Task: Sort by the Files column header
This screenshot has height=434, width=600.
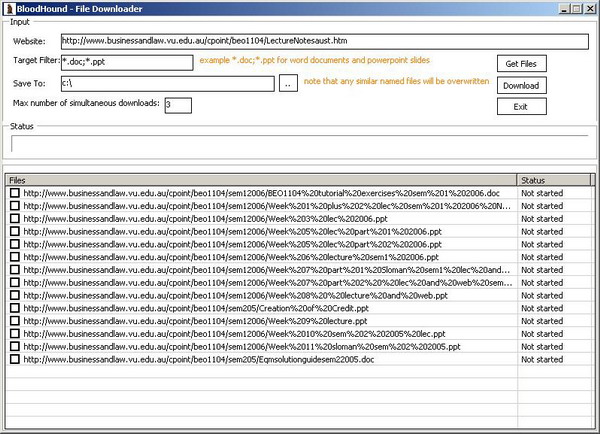Action: [261, 180]
